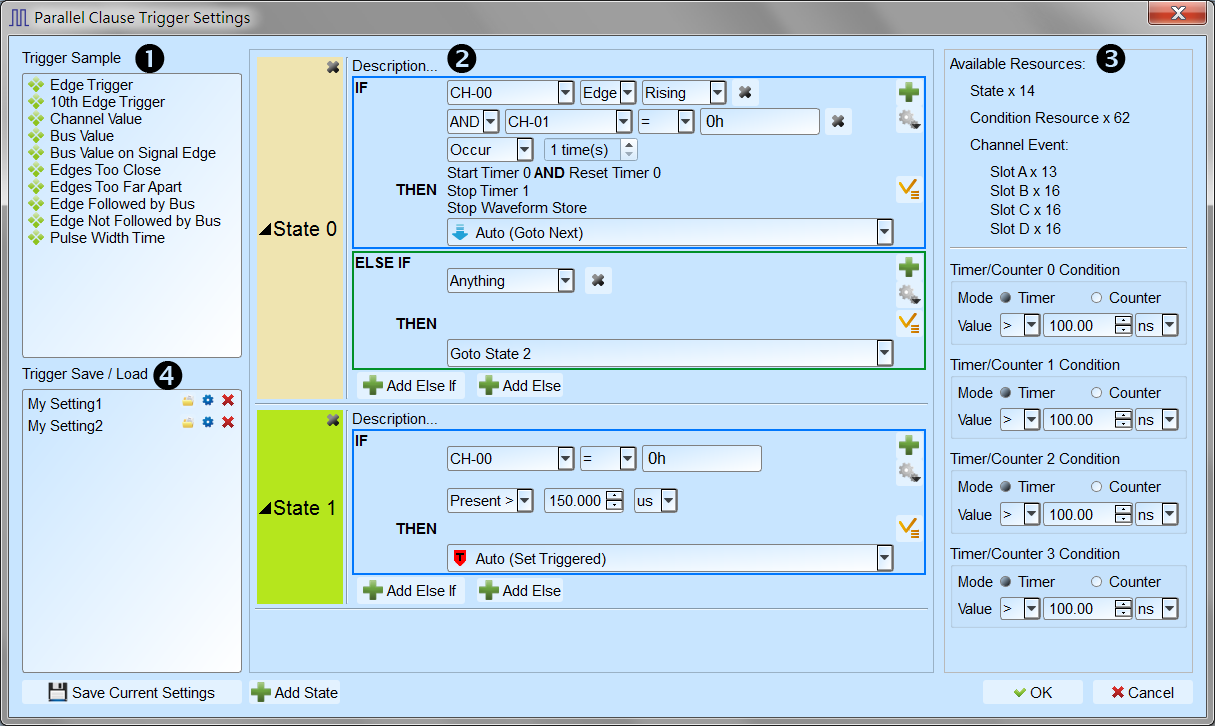Click the Add State button
Image resolution: width=1215 pixels, height=726 pixels.
[295, 692]
